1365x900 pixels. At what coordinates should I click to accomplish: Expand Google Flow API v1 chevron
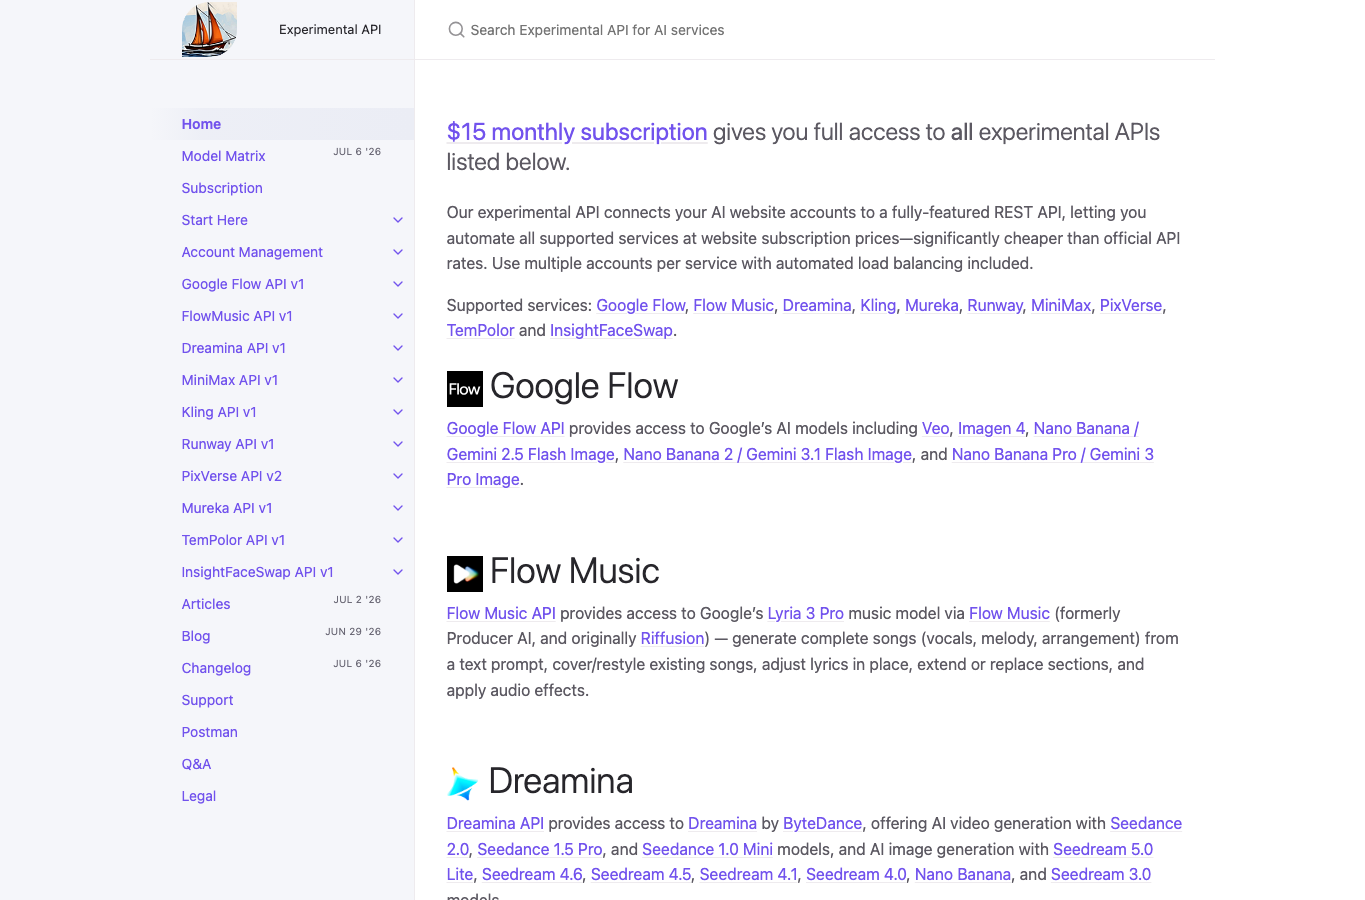point(398,284)
